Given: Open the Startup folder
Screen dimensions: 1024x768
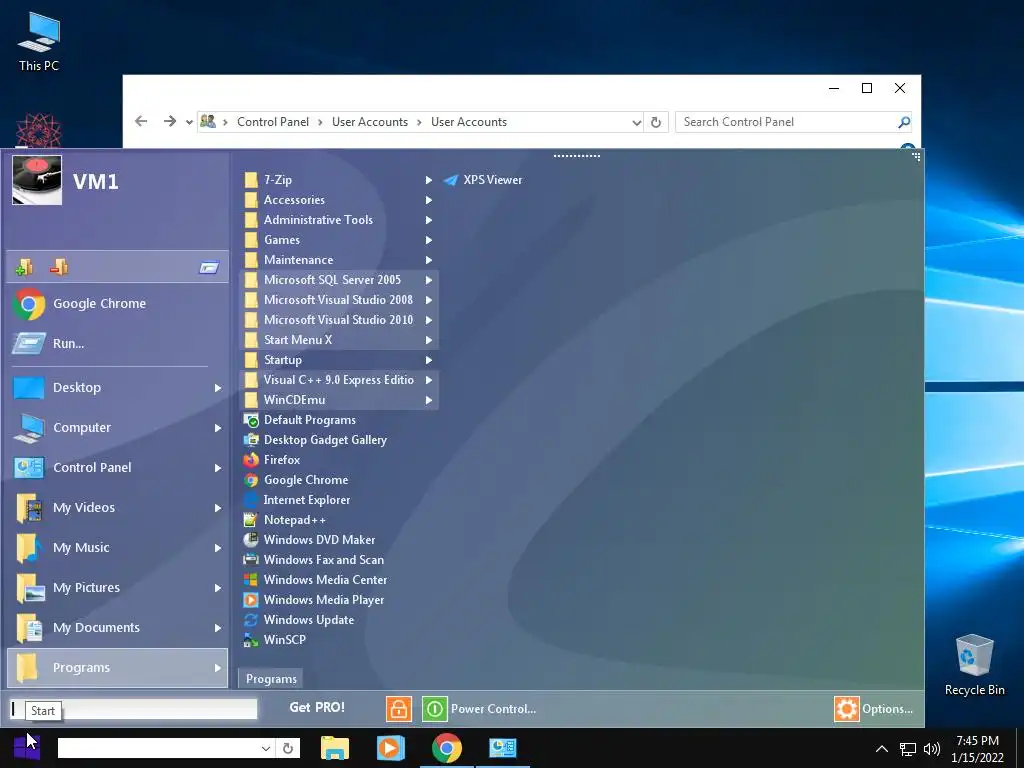Looking at the screenshot, I should [x=339, y=360].
